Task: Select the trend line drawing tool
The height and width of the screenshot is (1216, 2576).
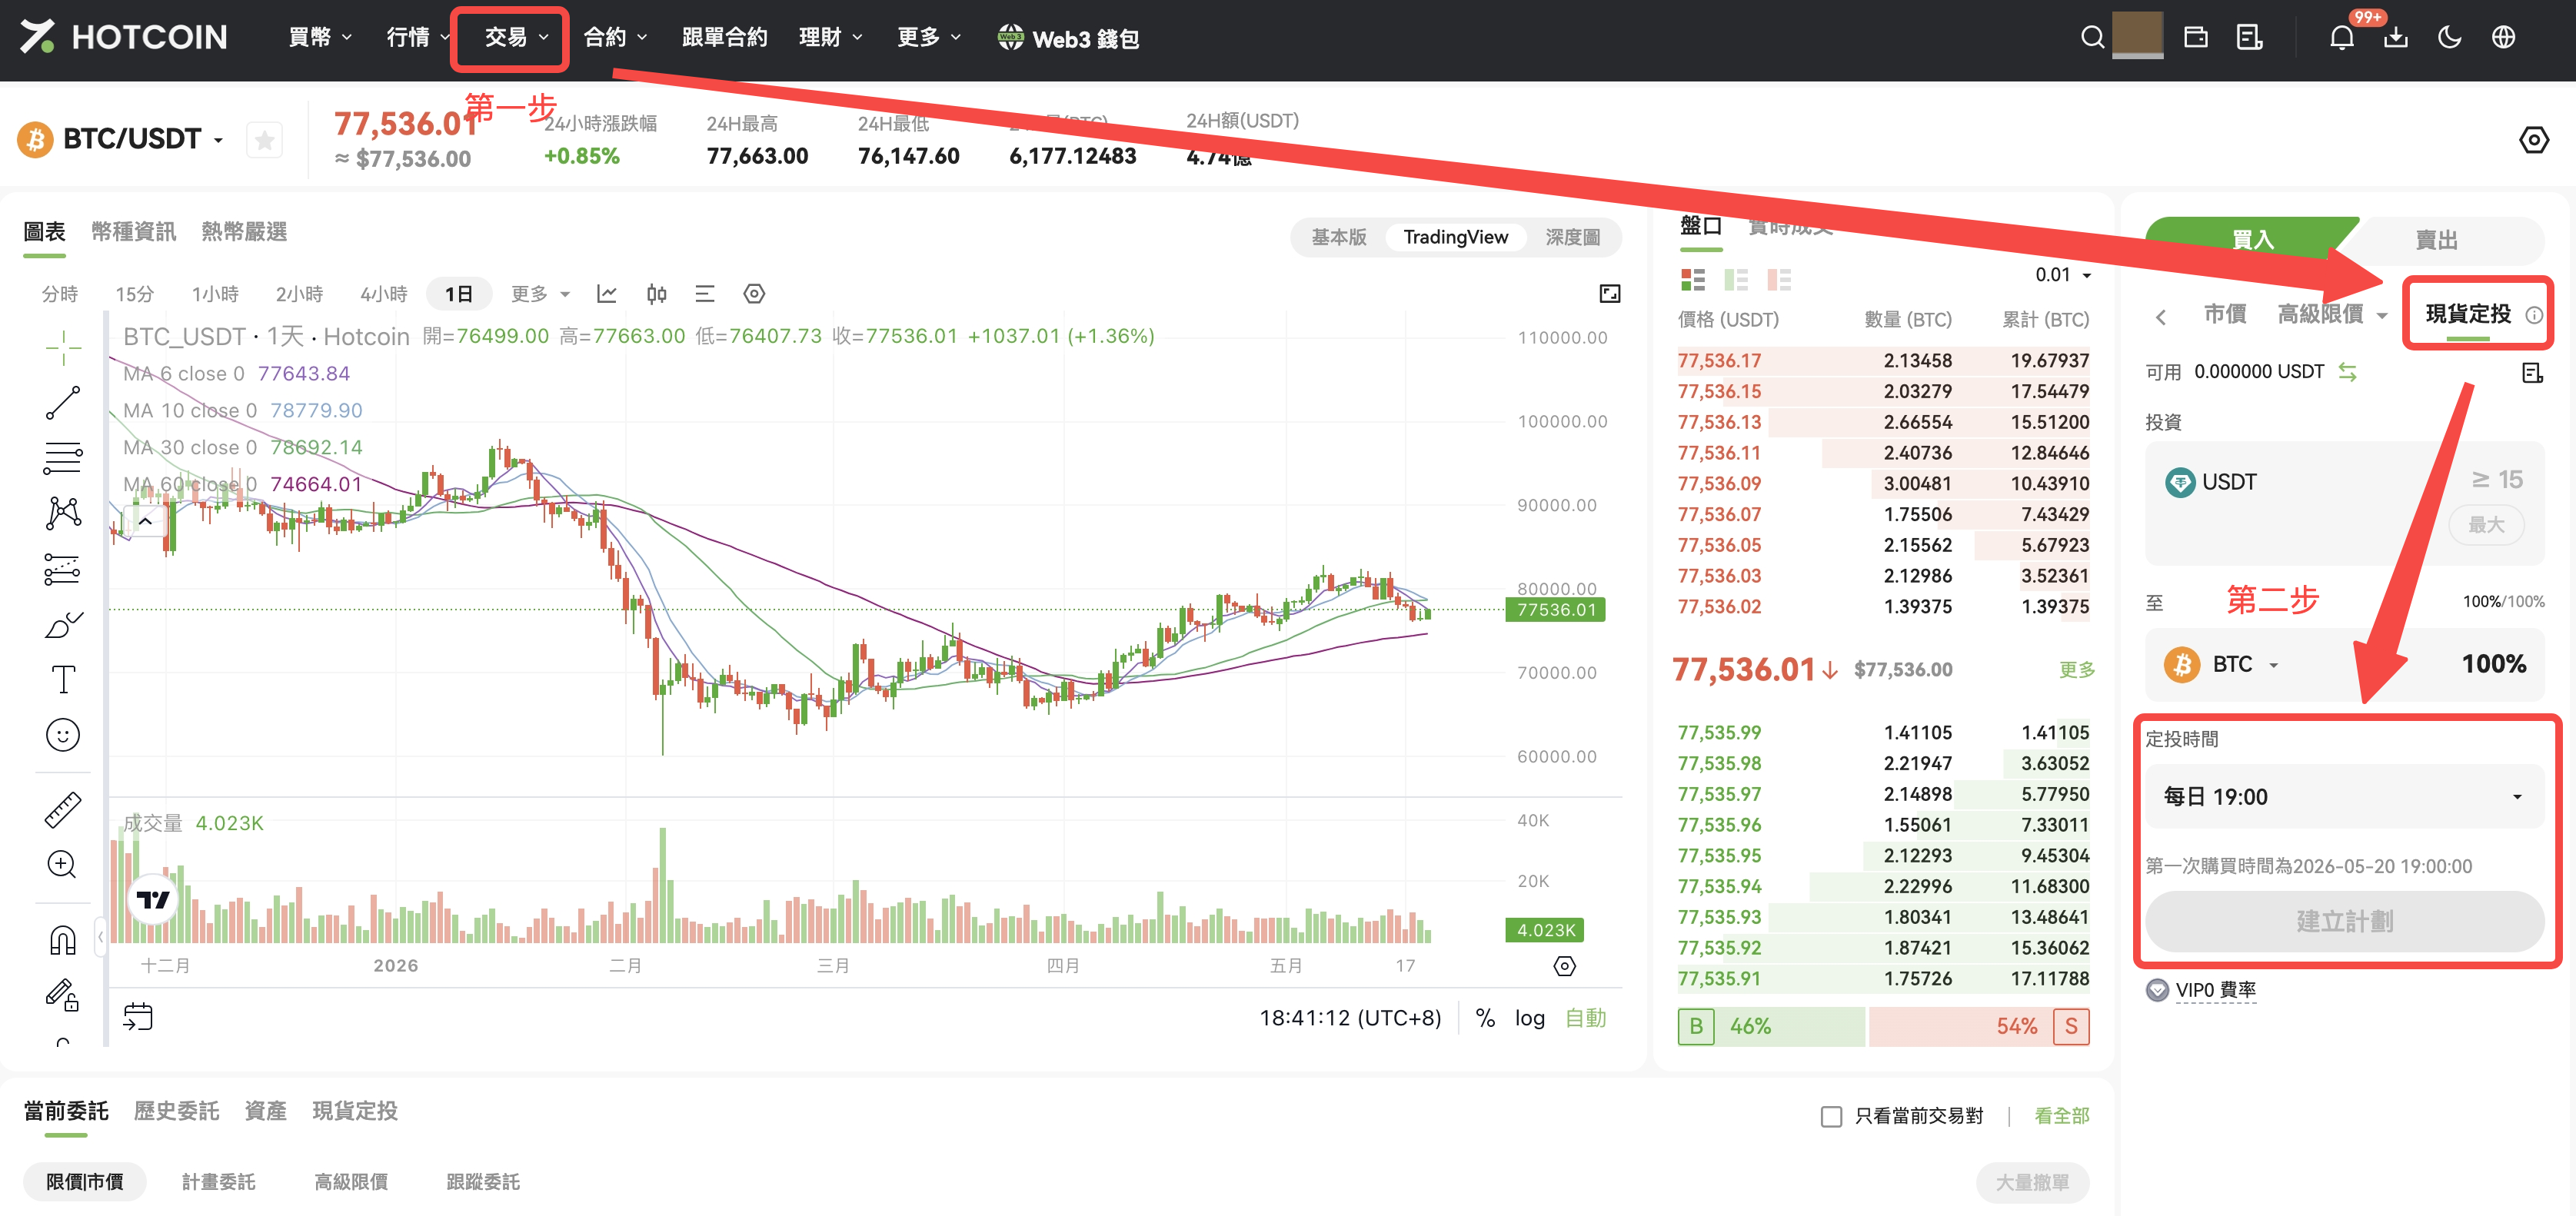Action: pyautogui.click(x=63, y=403)
